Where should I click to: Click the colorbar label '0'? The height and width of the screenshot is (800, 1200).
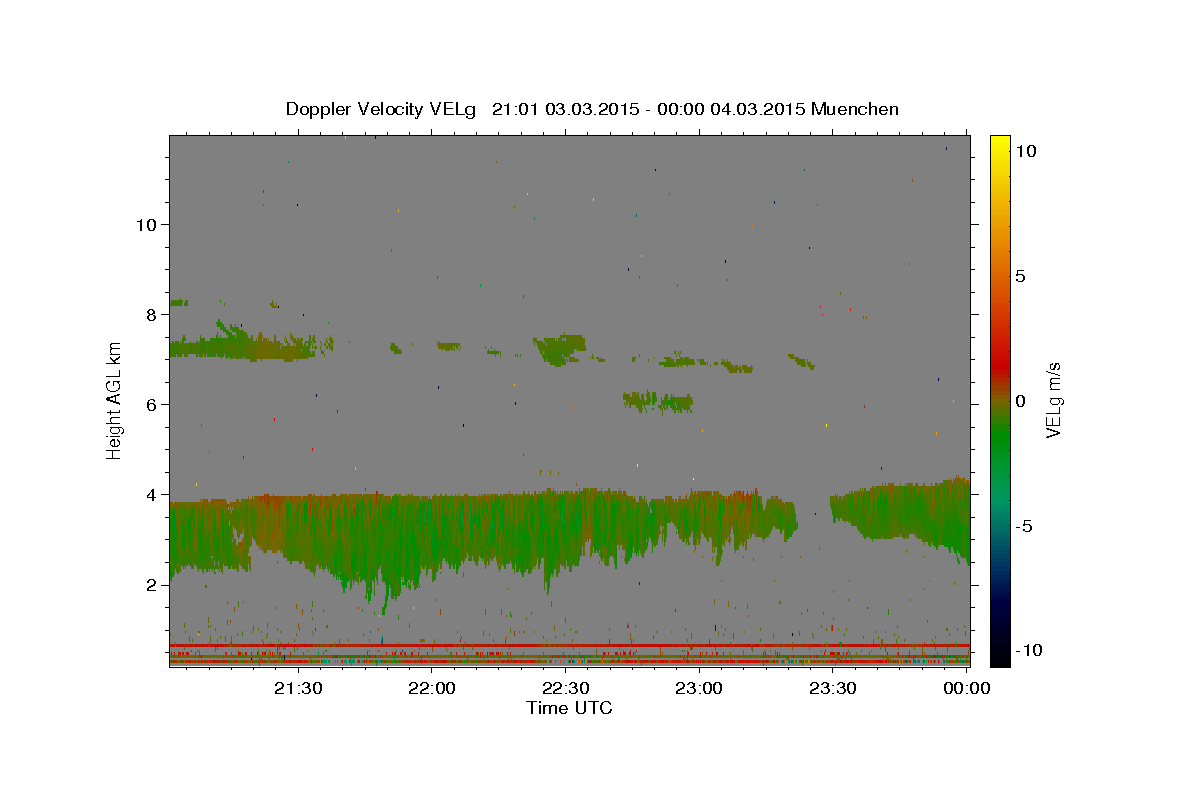coord(1020,401)
